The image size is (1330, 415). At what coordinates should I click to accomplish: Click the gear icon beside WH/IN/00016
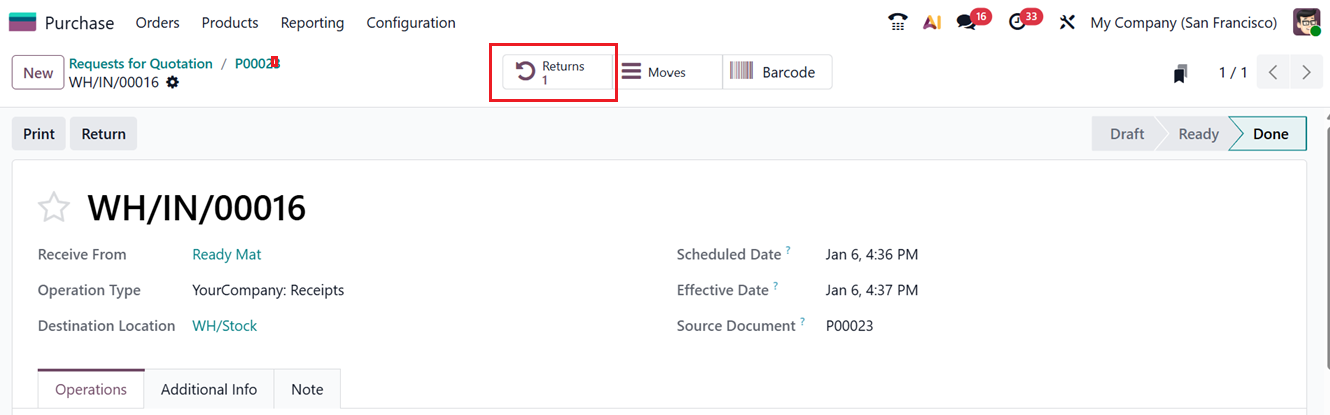(x=173, y=82)
